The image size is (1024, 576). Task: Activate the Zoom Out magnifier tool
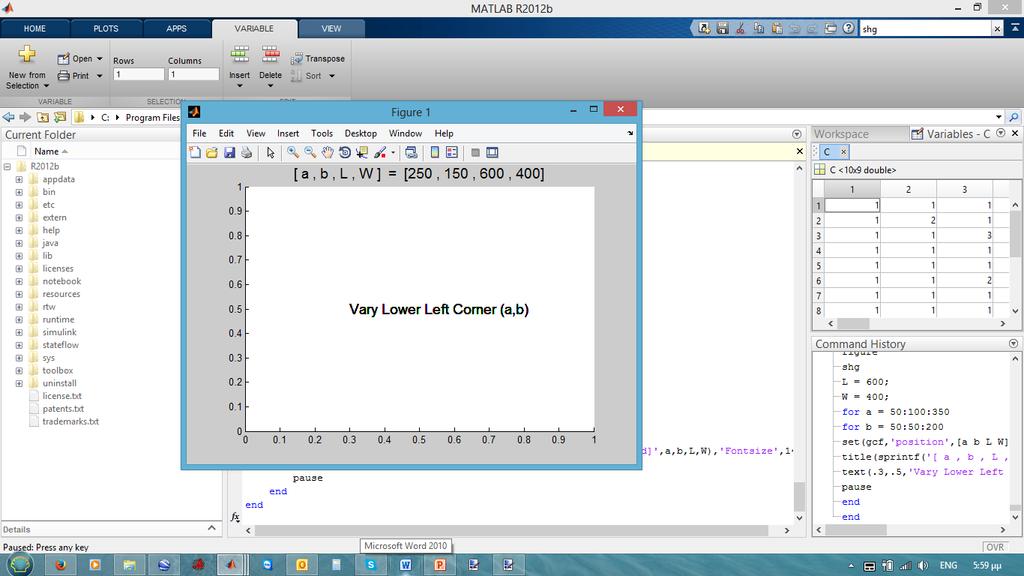point(310,152)
